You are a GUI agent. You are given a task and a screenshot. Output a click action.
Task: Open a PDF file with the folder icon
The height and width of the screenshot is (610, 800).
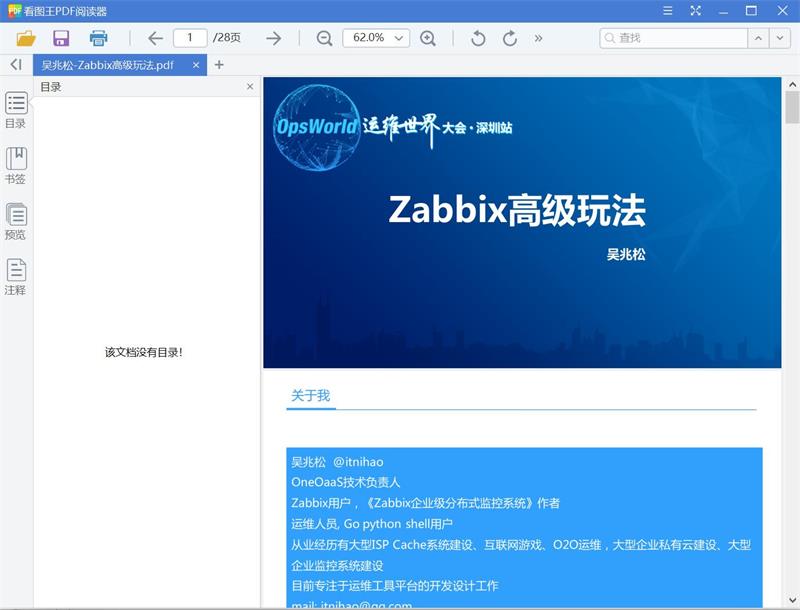pos(28,36)
